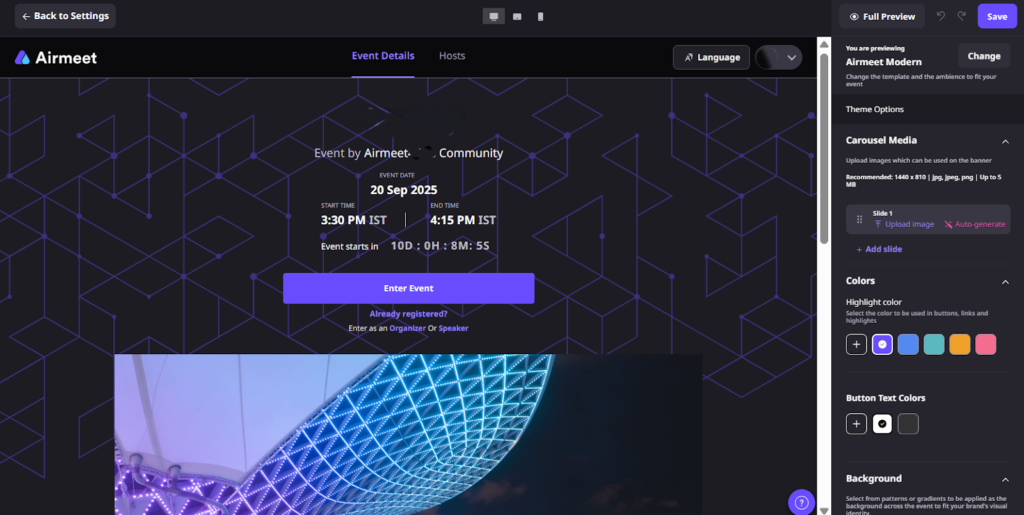Add a custom button text color
The height and width of the screenshot is (515, 1024).
(x=856, y=424)
